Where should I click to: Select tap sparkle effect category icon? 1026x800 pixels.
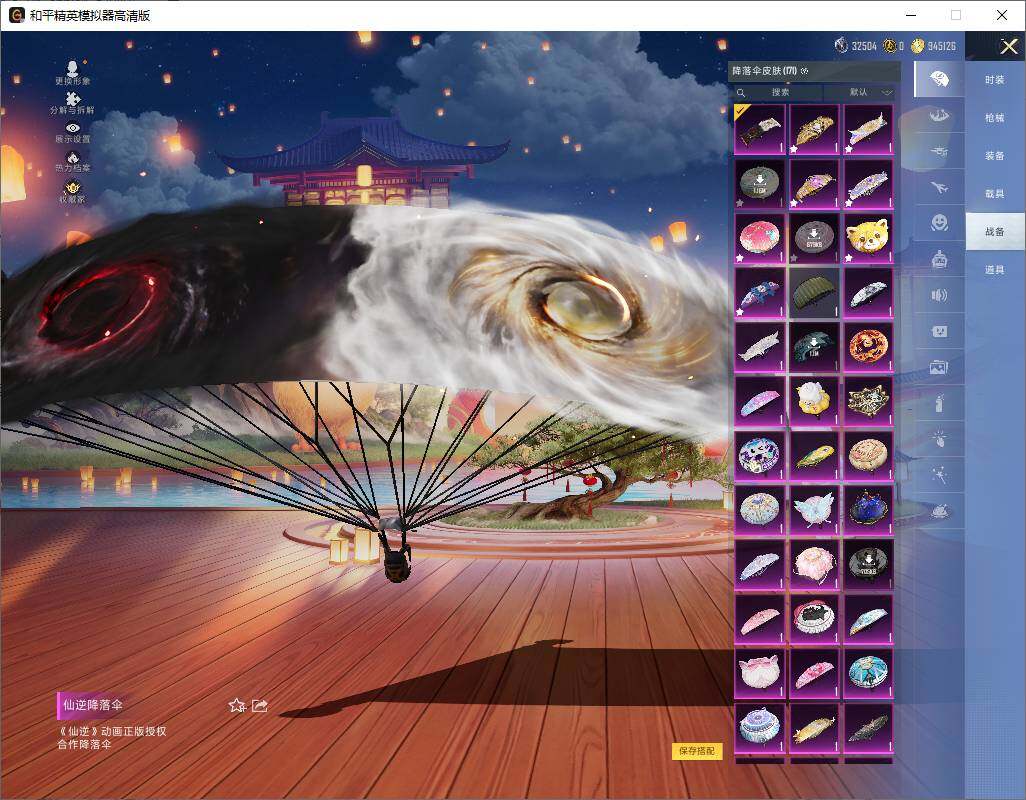939,439
